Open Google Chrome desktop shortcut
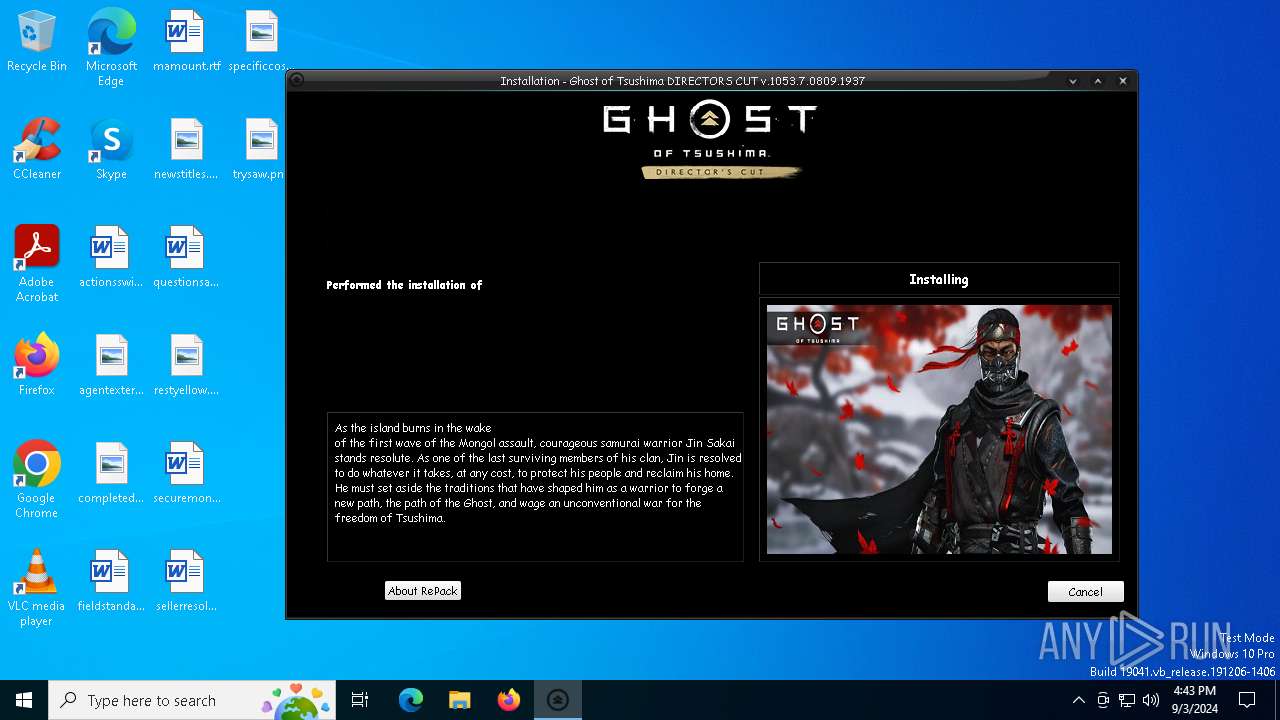 coord(37,479)
